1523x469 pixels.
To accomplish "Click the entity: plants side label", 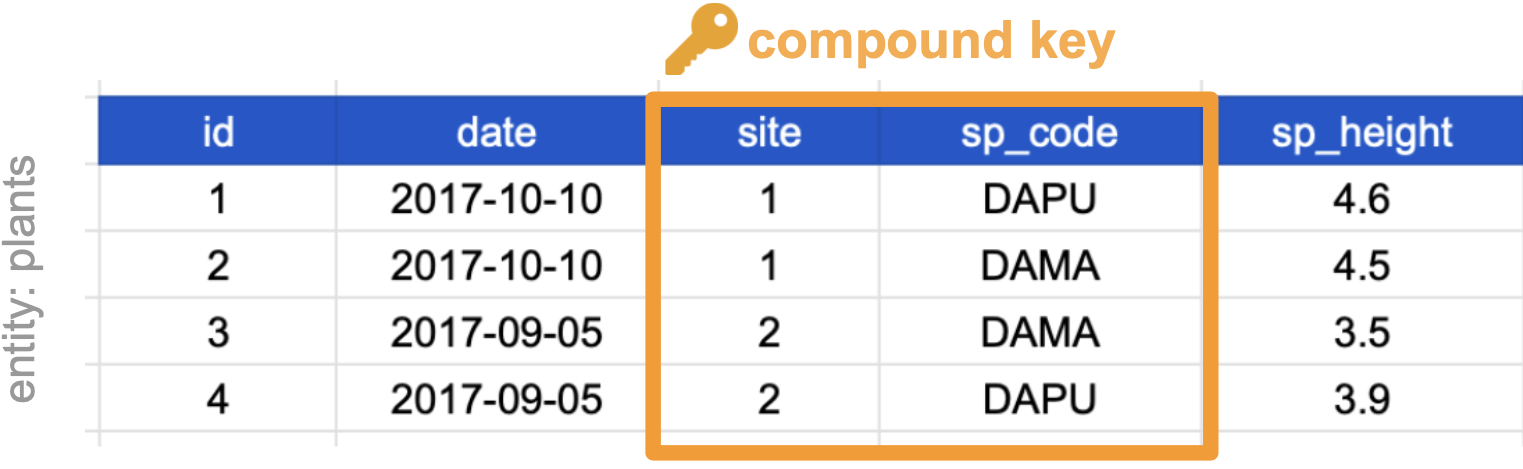I will tap(22, 278).
